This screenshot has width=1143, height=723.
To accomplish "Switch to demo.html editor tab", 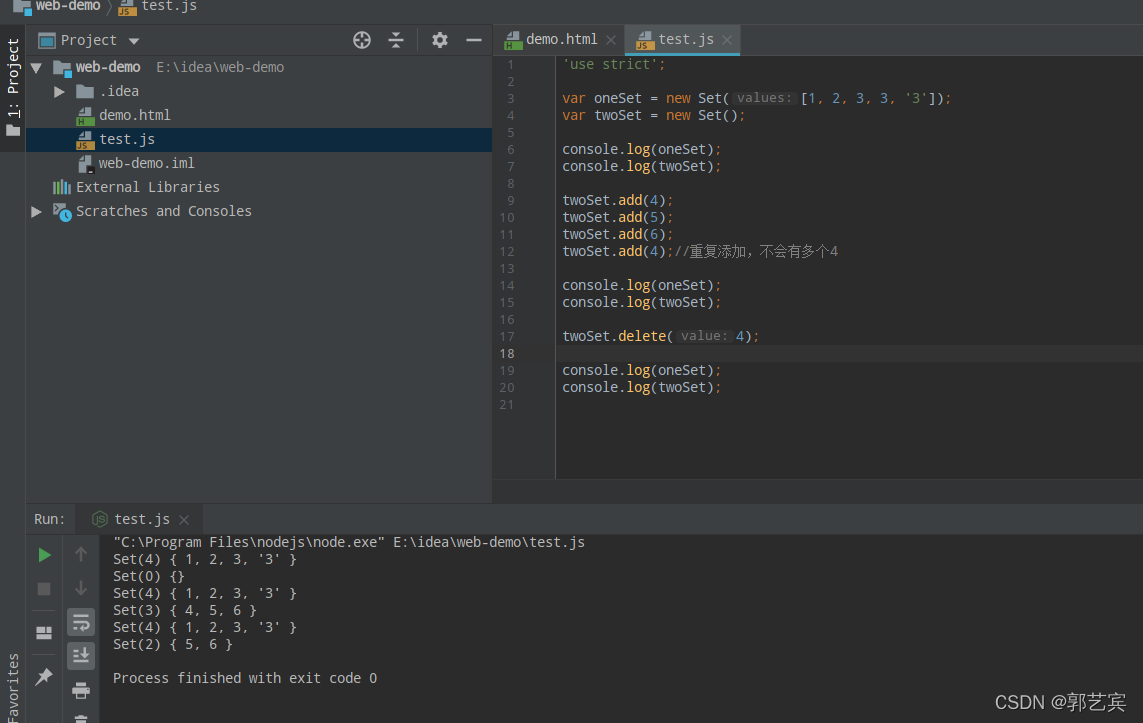I will click(561, 39).
